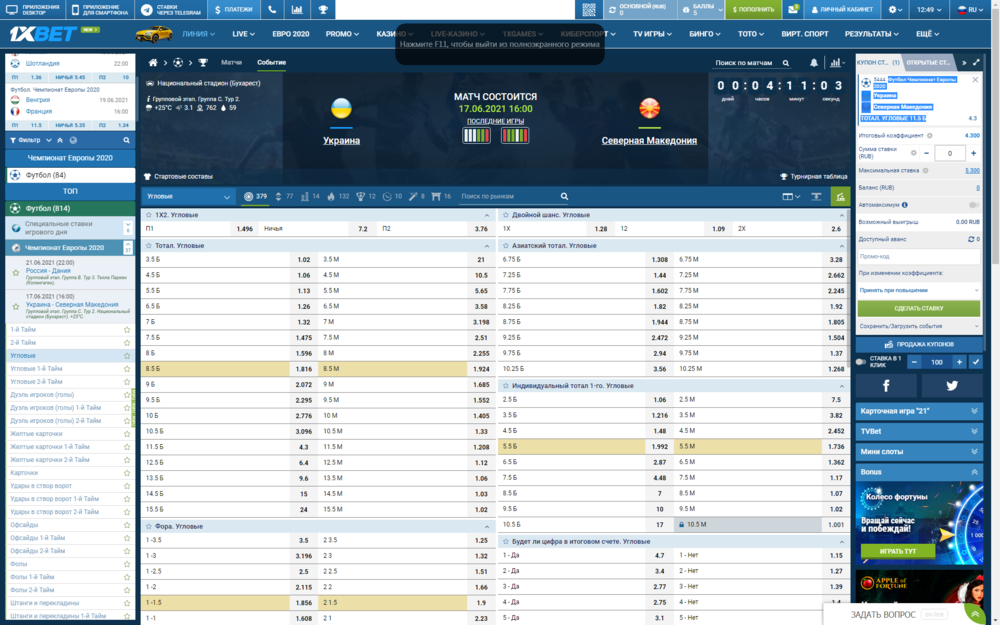Enable the one-click bet toggle
This screenshot has height=625, width=1000.
pos(861,362)
